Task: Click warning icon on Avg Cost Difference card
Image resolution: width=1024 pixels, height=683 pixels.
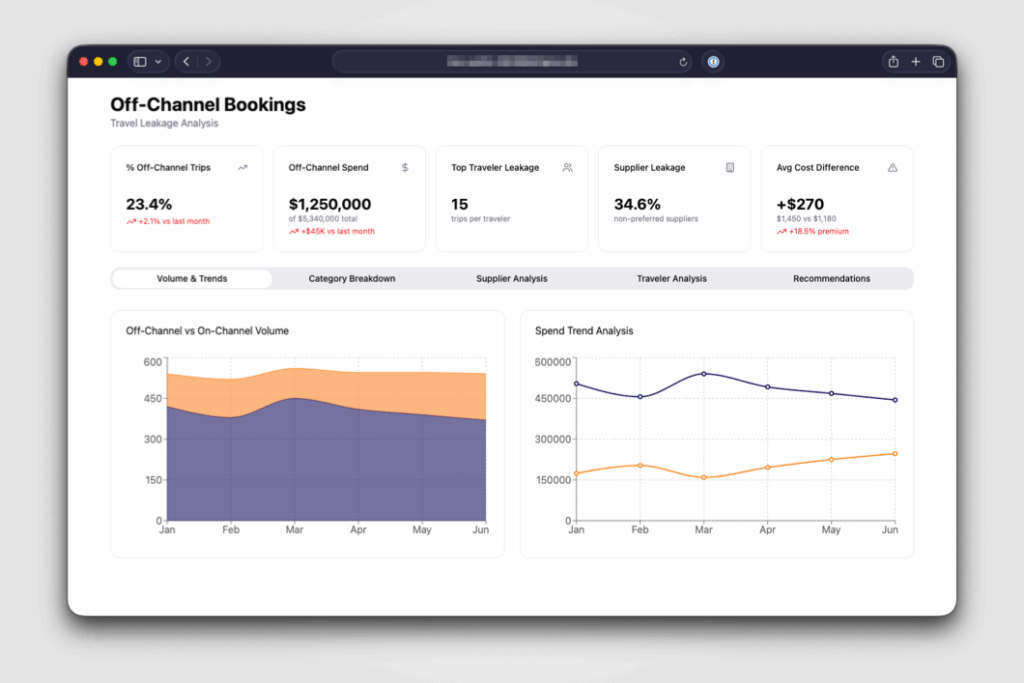Action: (x=893, y=168)
